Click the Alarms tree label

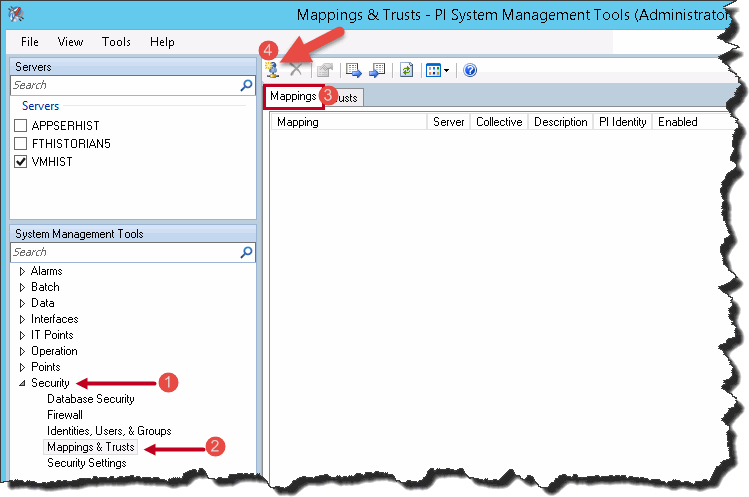point(46,271)
